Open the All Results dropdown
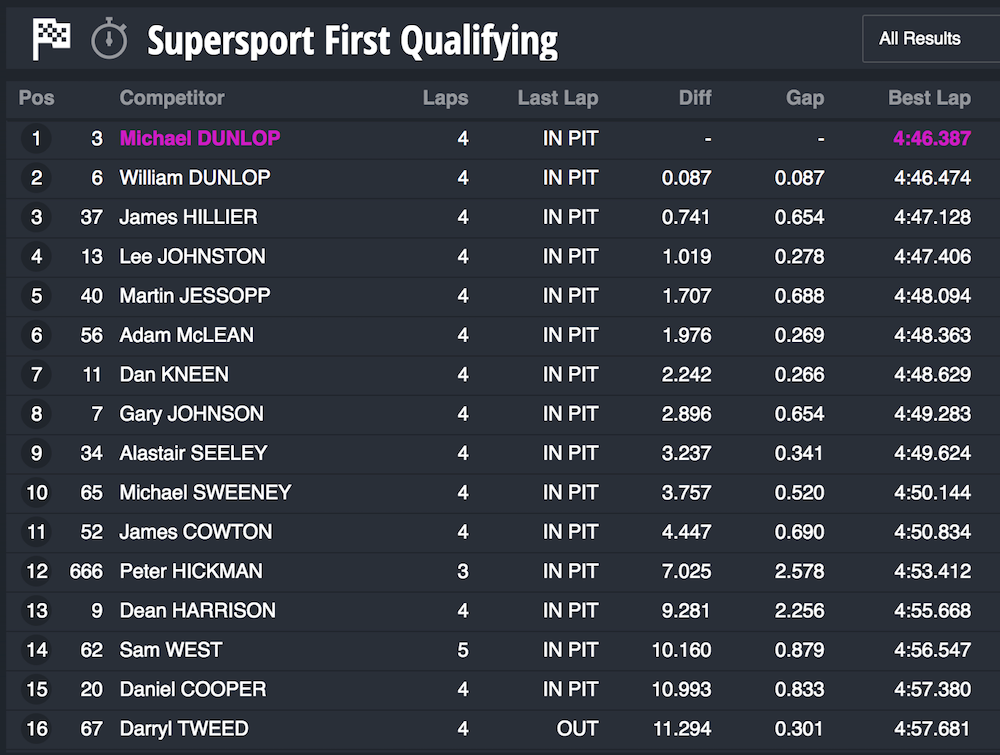 click(x=930, y=39)
